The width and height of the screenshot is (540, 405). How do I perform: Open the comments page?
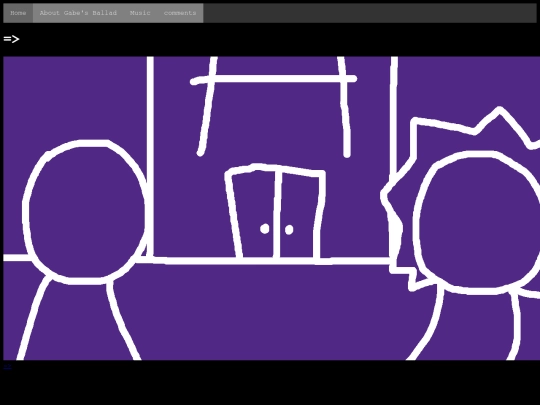180,13
